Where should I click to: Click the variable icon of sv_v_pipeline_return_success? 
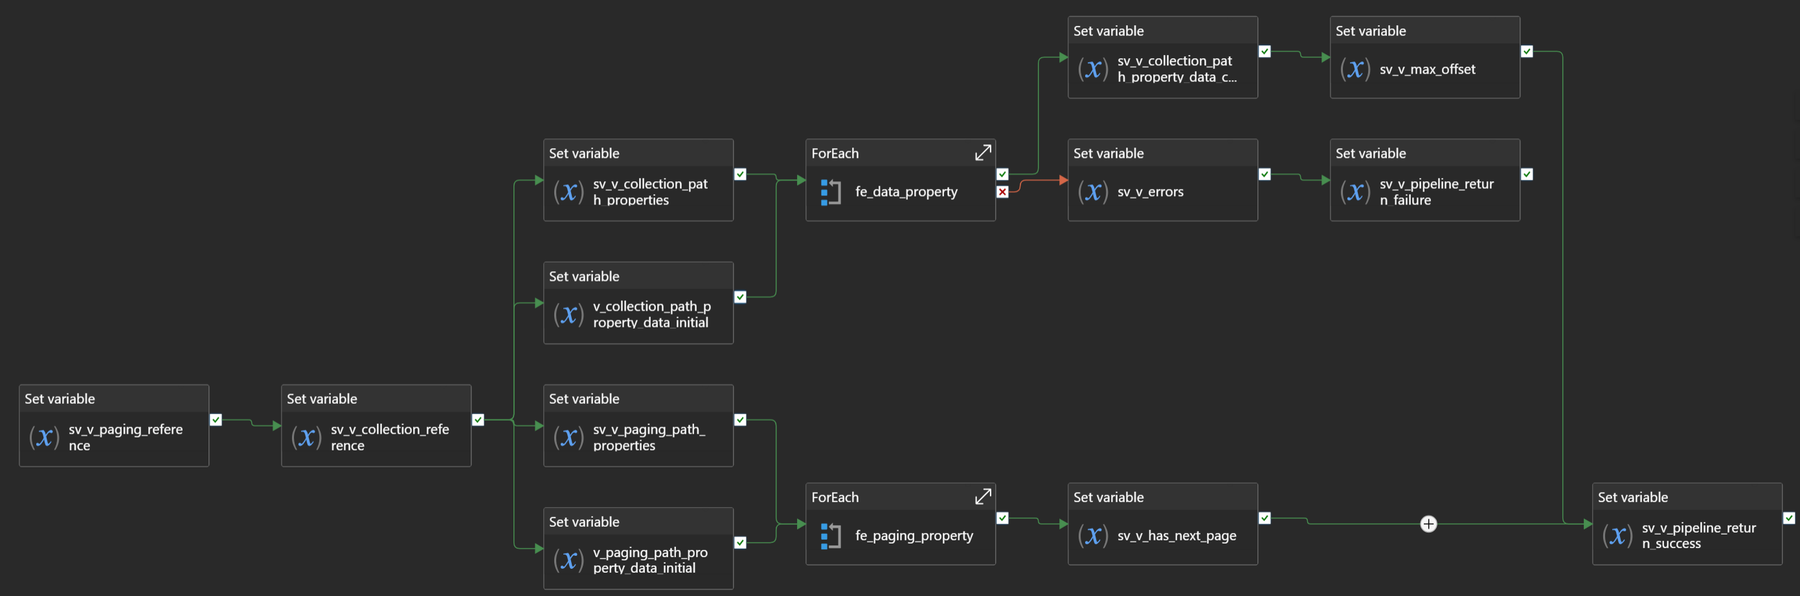(x=1617, y=536)
